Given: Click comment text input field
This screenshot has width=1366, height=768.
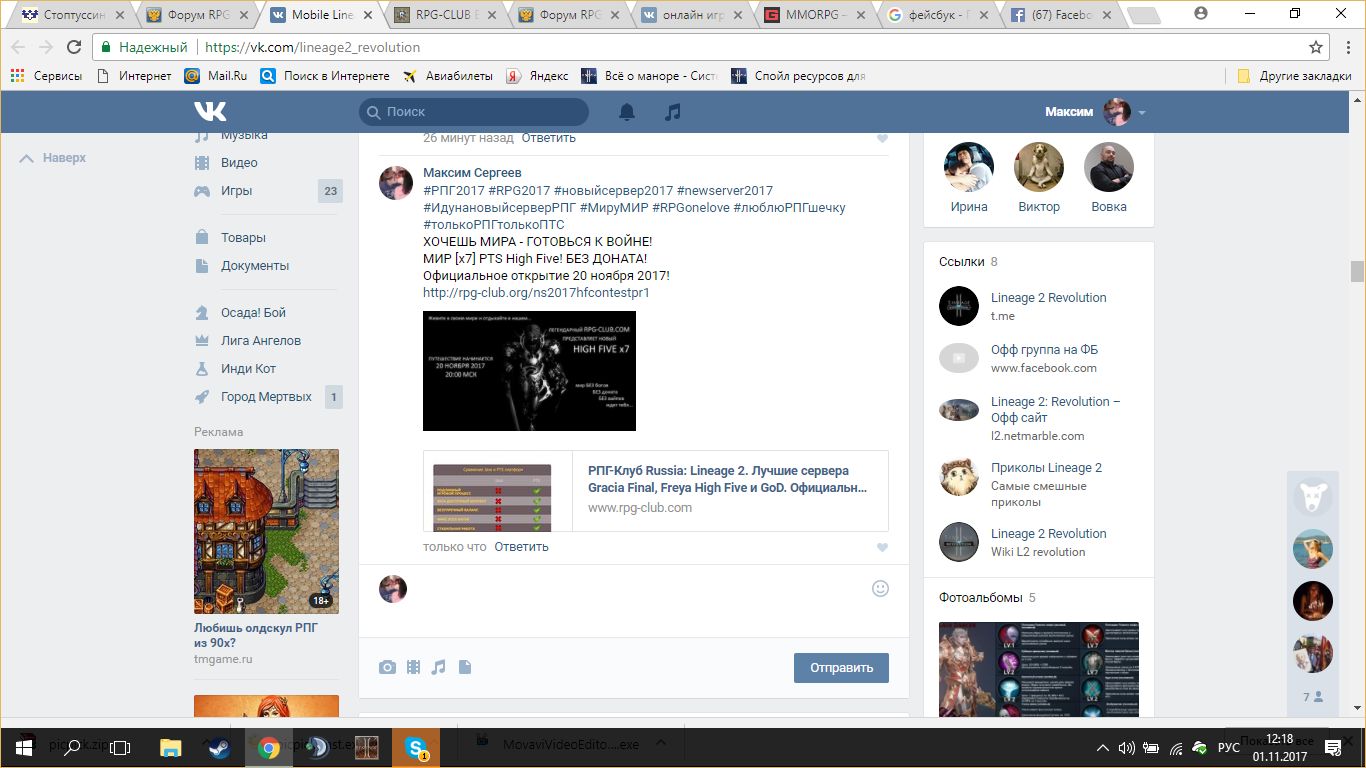Looking at the screenshot, I should click(640, 589).
